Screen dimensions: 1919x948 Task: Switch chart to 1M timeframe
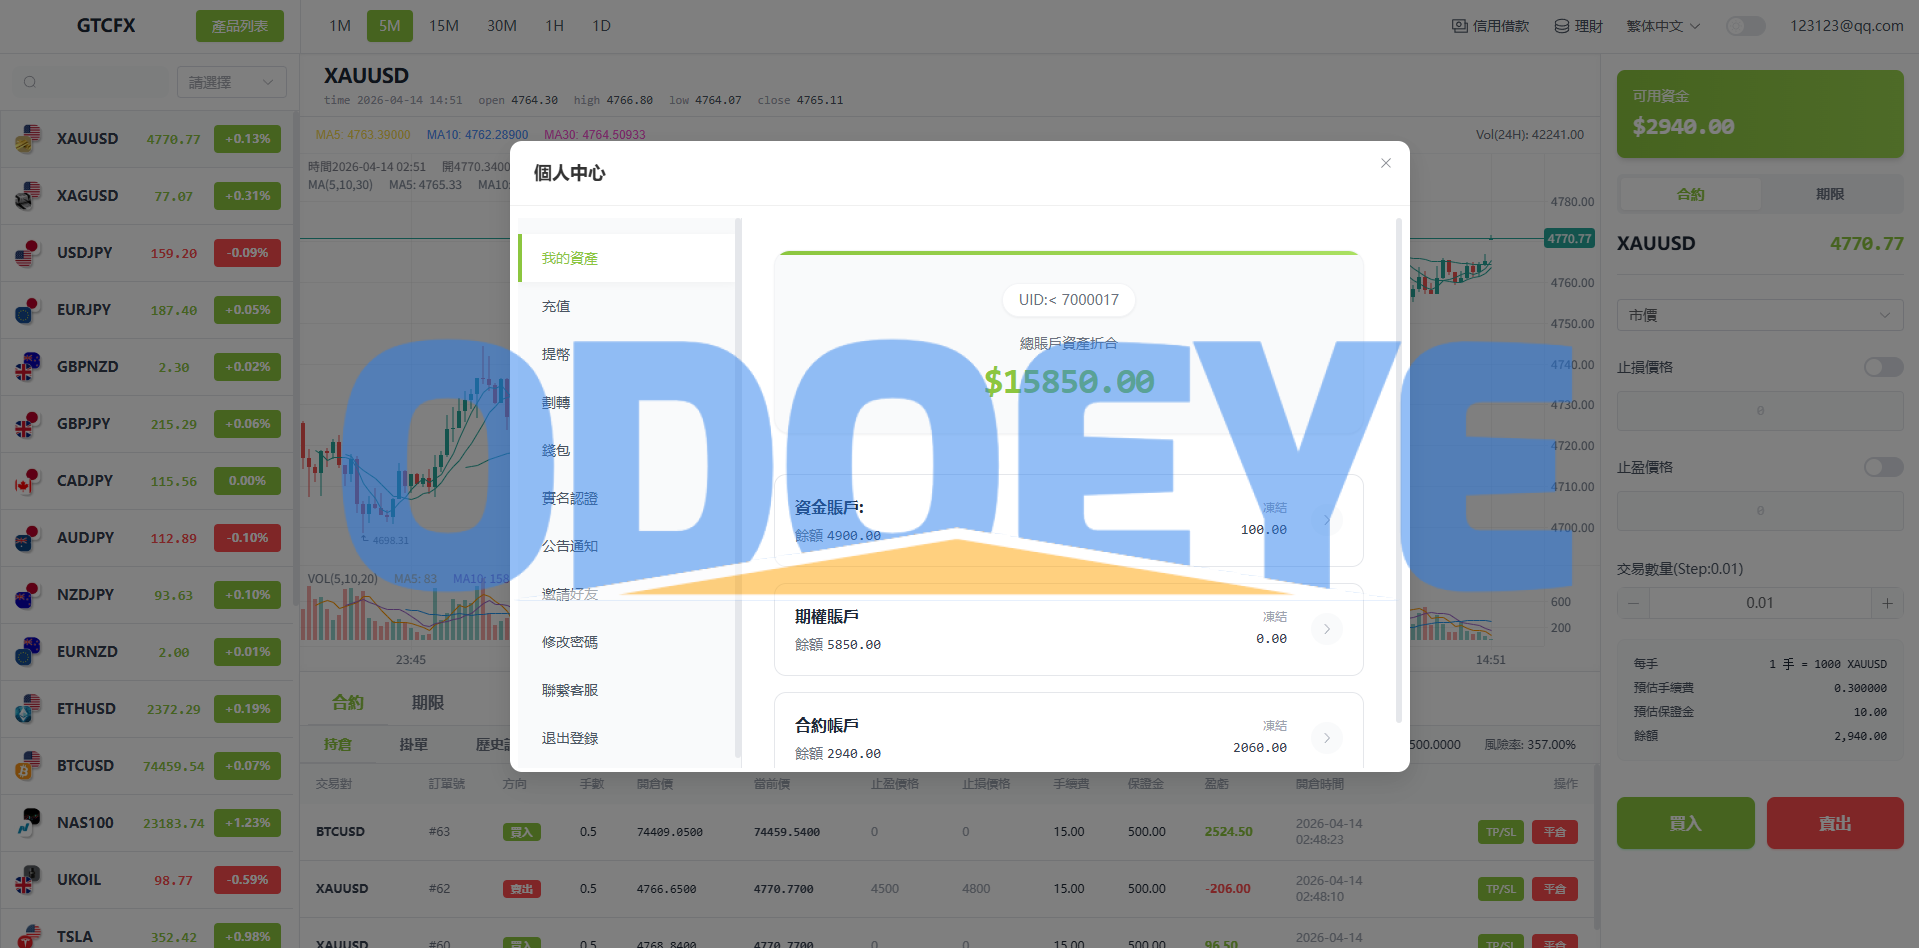(x=340, y=26)
